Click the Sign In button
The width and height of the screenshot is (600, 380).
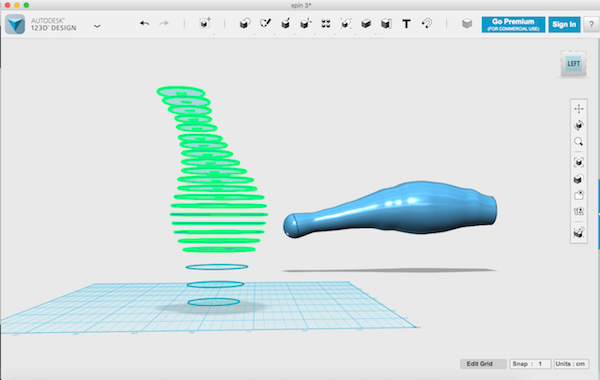coord(564,24)
